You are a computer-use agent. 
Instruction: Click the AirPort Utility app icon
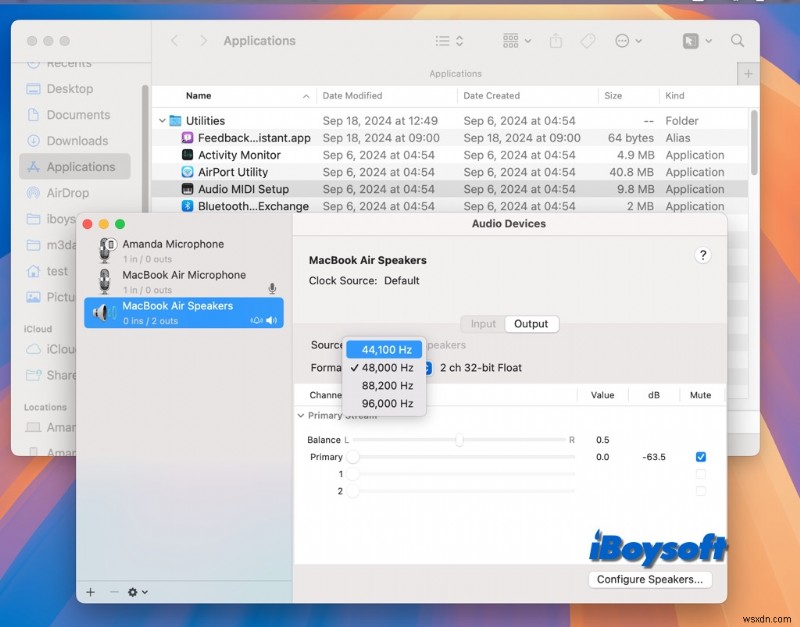[x=187, y=172]
